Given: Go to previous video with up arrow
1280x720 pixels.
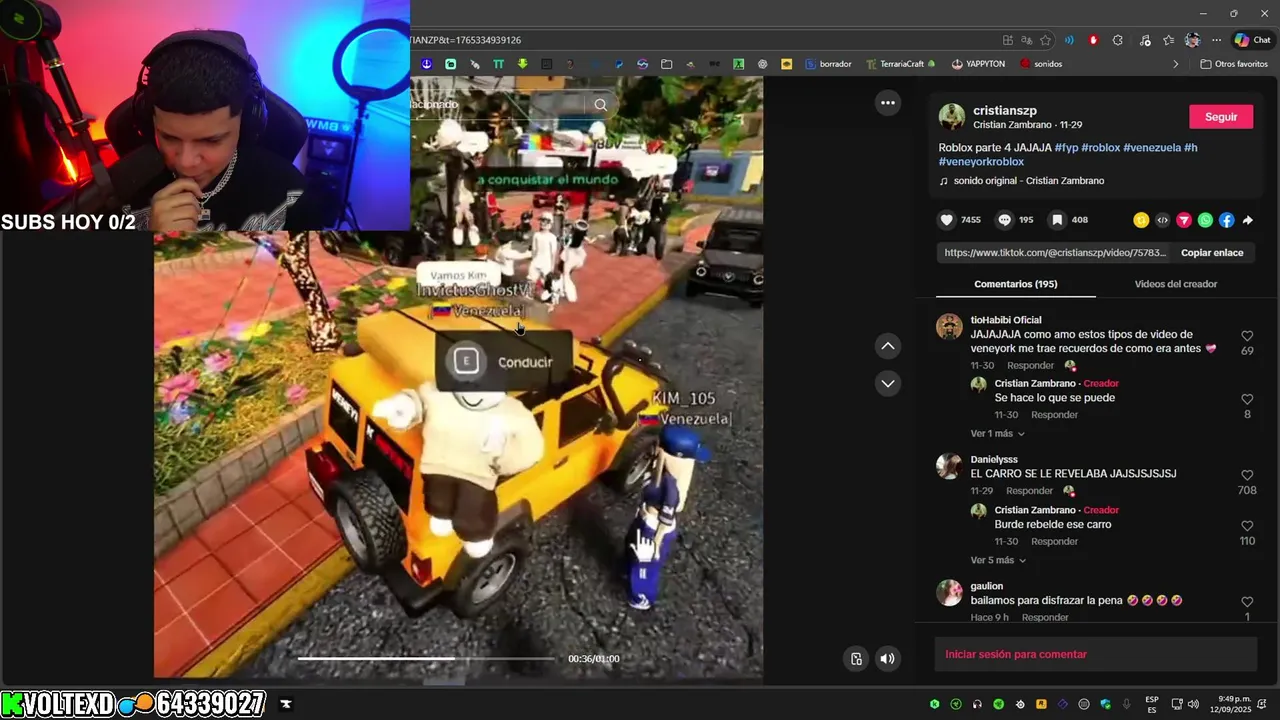Looking at the screenshot, I should click(x=887, y=346).
